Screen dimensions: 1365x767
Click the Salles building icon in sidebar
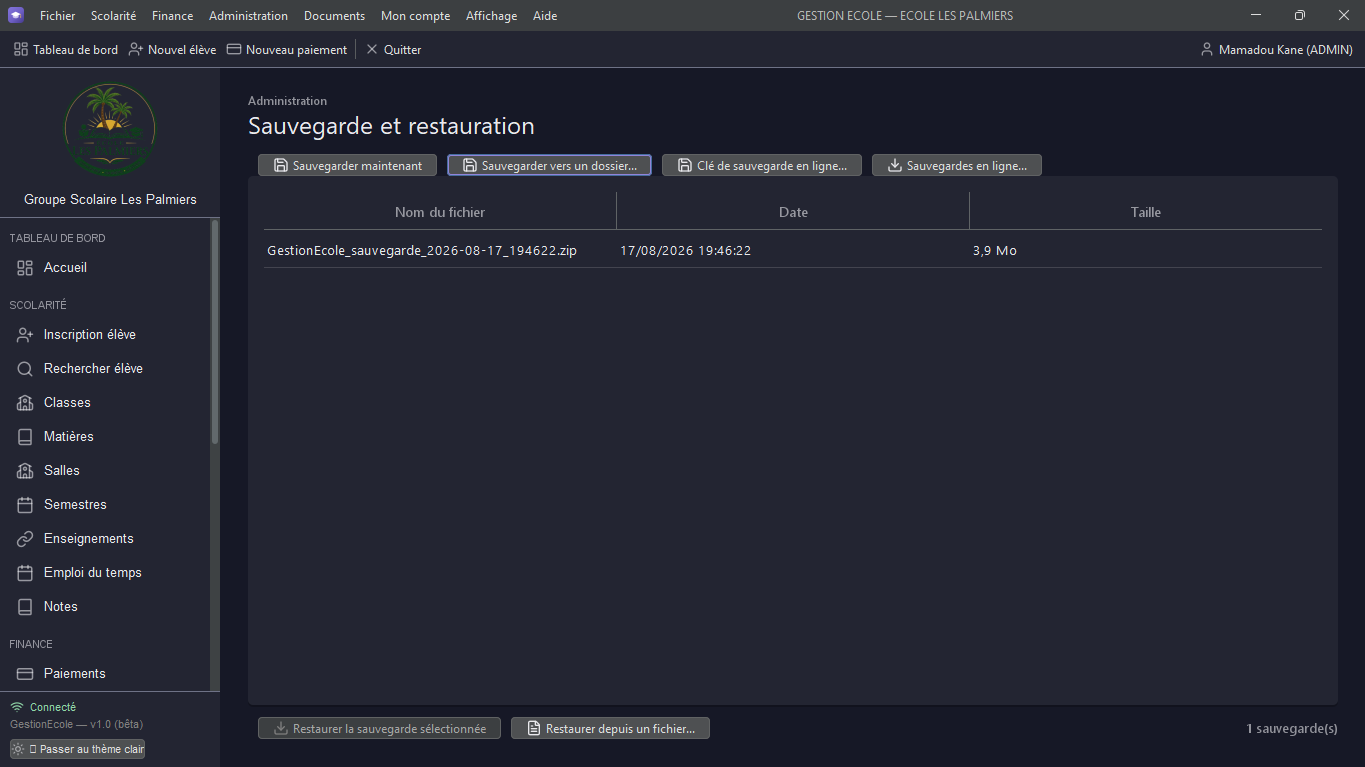click(25, 471)
